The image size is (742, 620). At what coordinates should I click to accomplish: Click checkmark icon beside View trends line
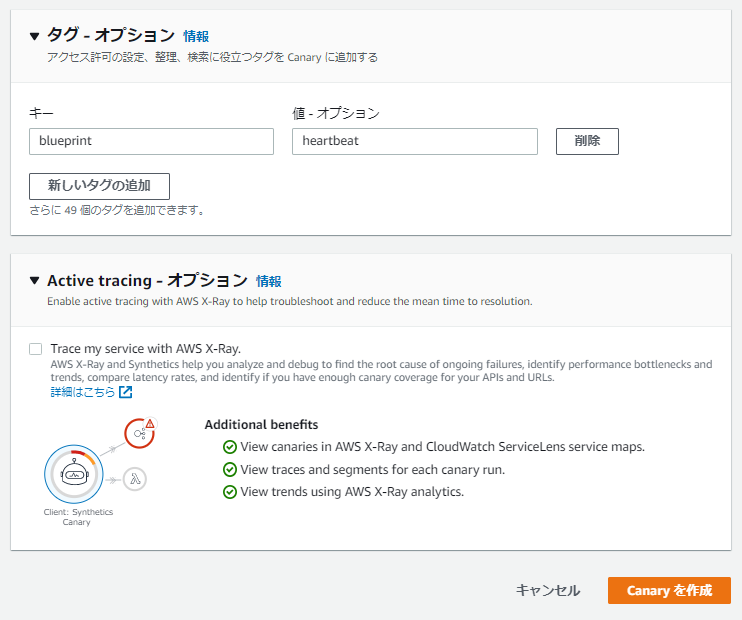[x=230, y=492]
